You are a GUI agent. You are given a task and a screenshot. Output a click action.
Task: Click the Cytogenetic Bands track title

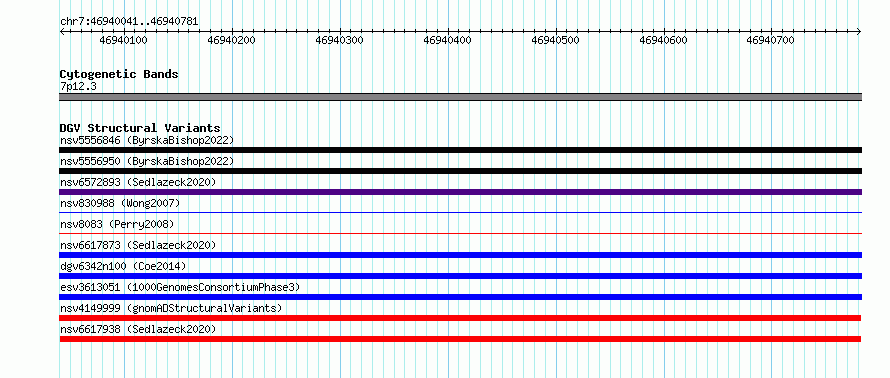pyautogui.click(x=119, y=74)
